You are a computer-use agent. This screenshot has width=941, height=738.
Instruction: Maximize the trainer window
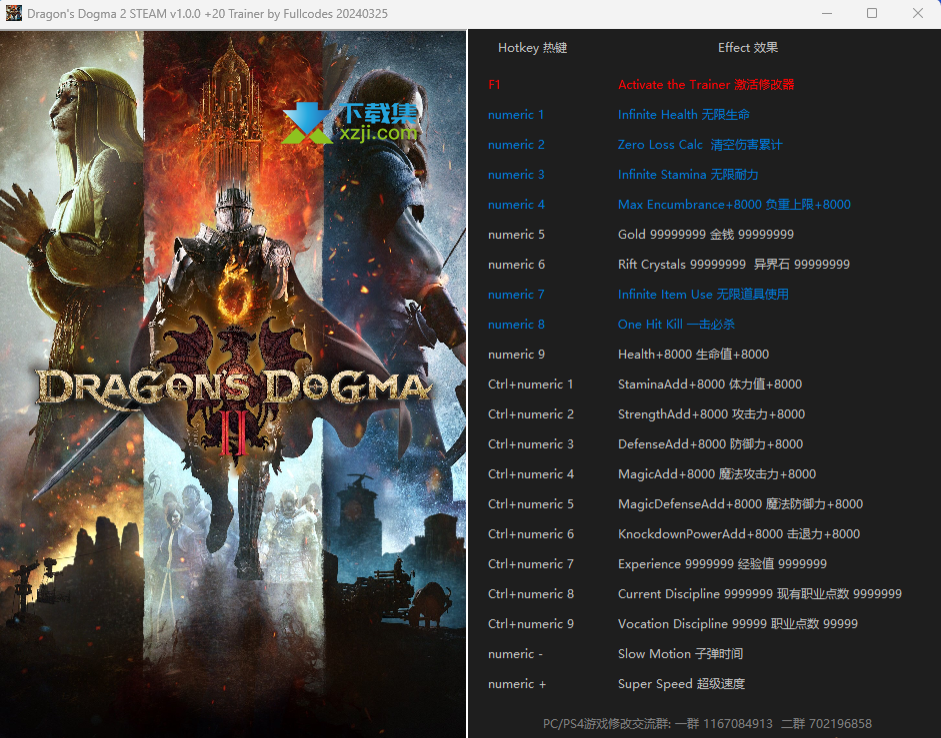pos(872,13)
